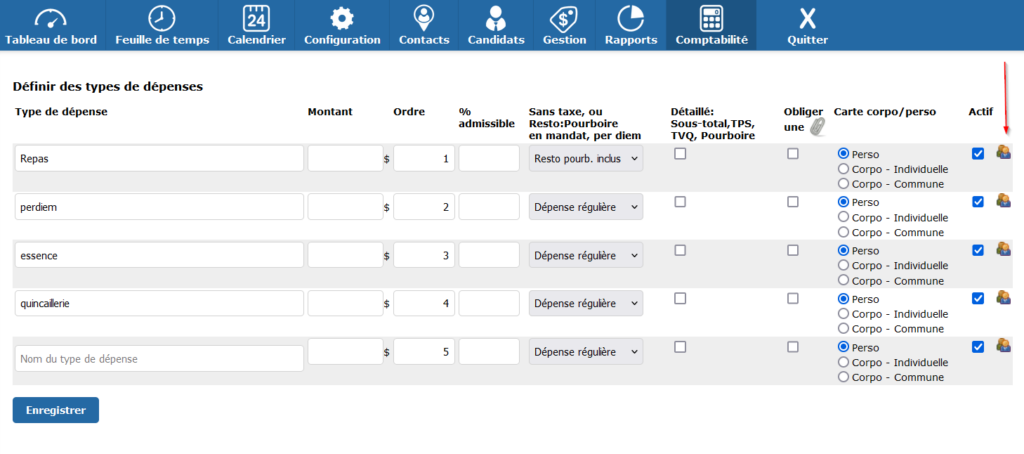Select Corpo - Individuelle for essence

coord(843,266)
